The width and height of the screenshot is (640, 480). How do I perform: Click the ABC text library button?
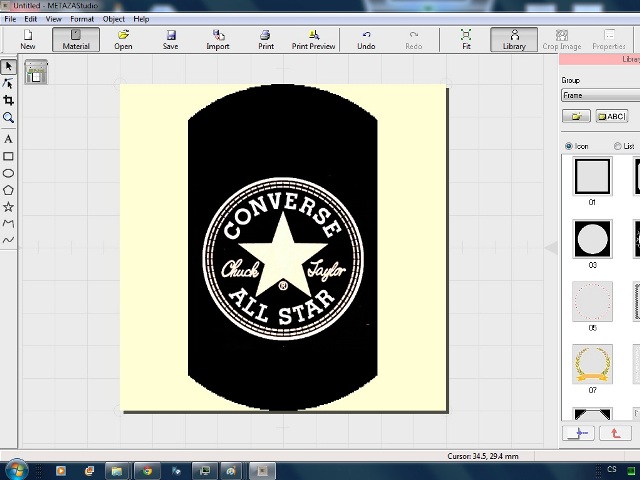pyautogui.click(x=611, y=116)
